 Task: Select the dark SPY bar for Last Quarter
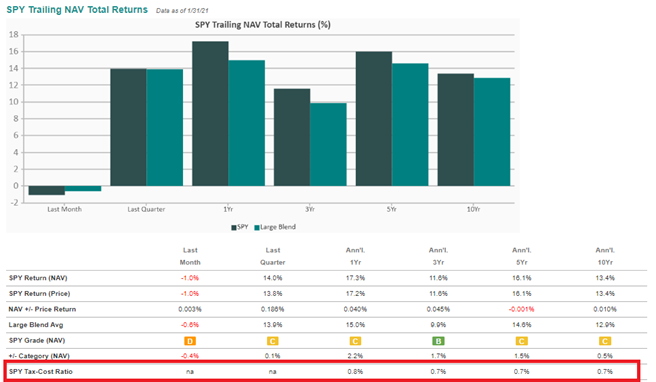click(x=128, y=127)
